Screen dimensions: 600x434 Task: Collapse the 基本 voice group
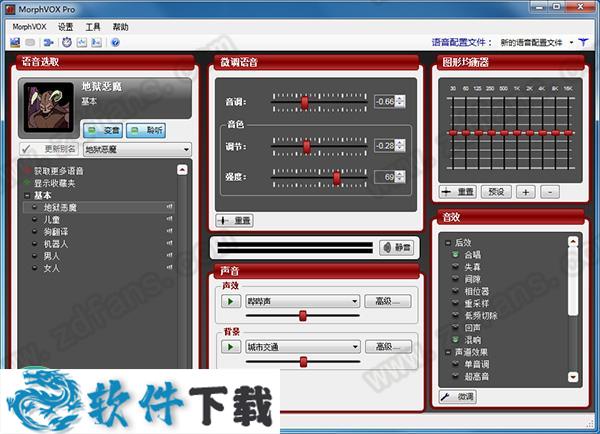[27, 196]
